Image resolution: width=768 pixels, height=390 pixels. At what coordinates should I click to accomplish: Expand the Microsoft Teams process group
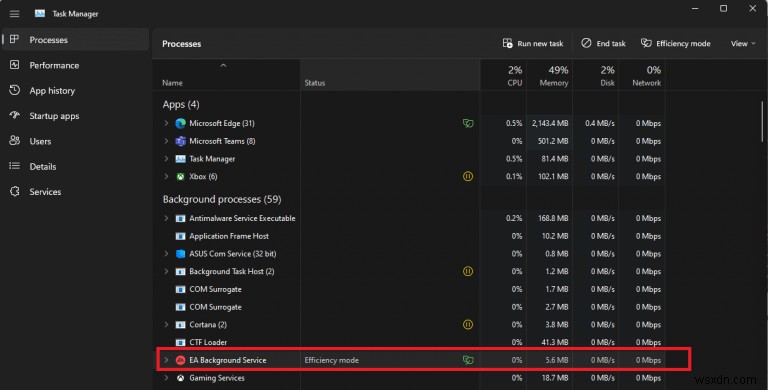click(166, 141)
